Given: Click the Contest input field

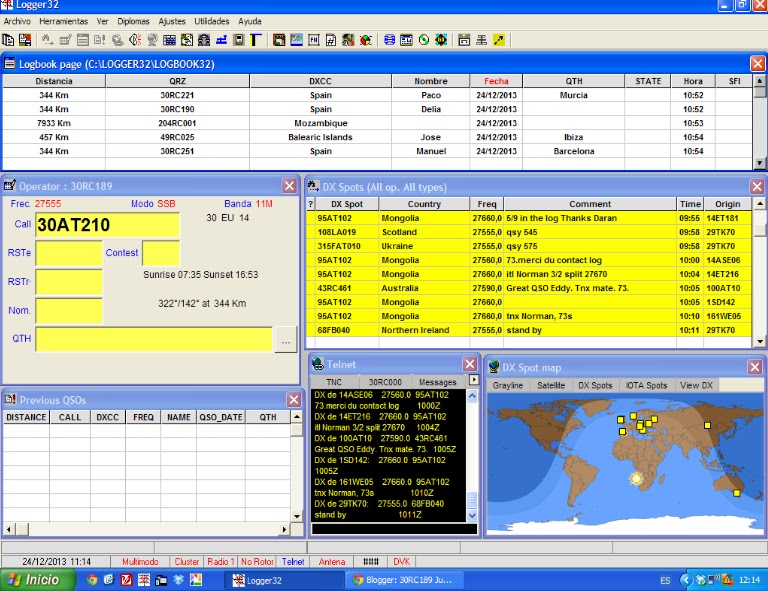Looking at the screenshot, I should click(161, 253).
